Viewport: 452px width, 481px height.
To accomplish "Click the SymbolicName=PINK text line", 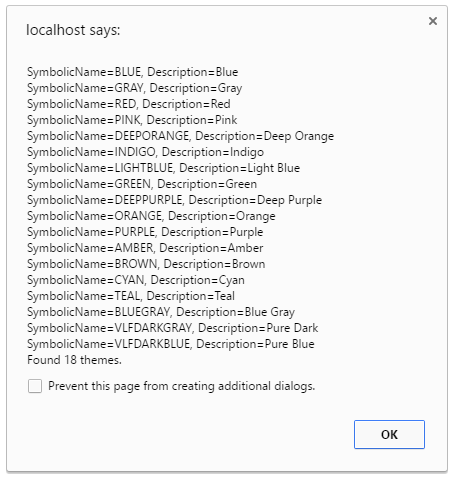I will point(132,120).
